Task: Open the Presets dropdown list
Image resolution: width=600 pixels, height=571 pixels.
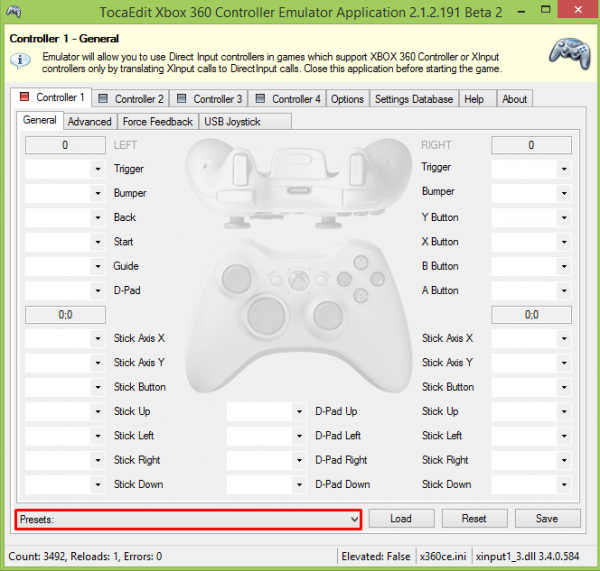Action: pyautogui.click(x=188, y=519)
